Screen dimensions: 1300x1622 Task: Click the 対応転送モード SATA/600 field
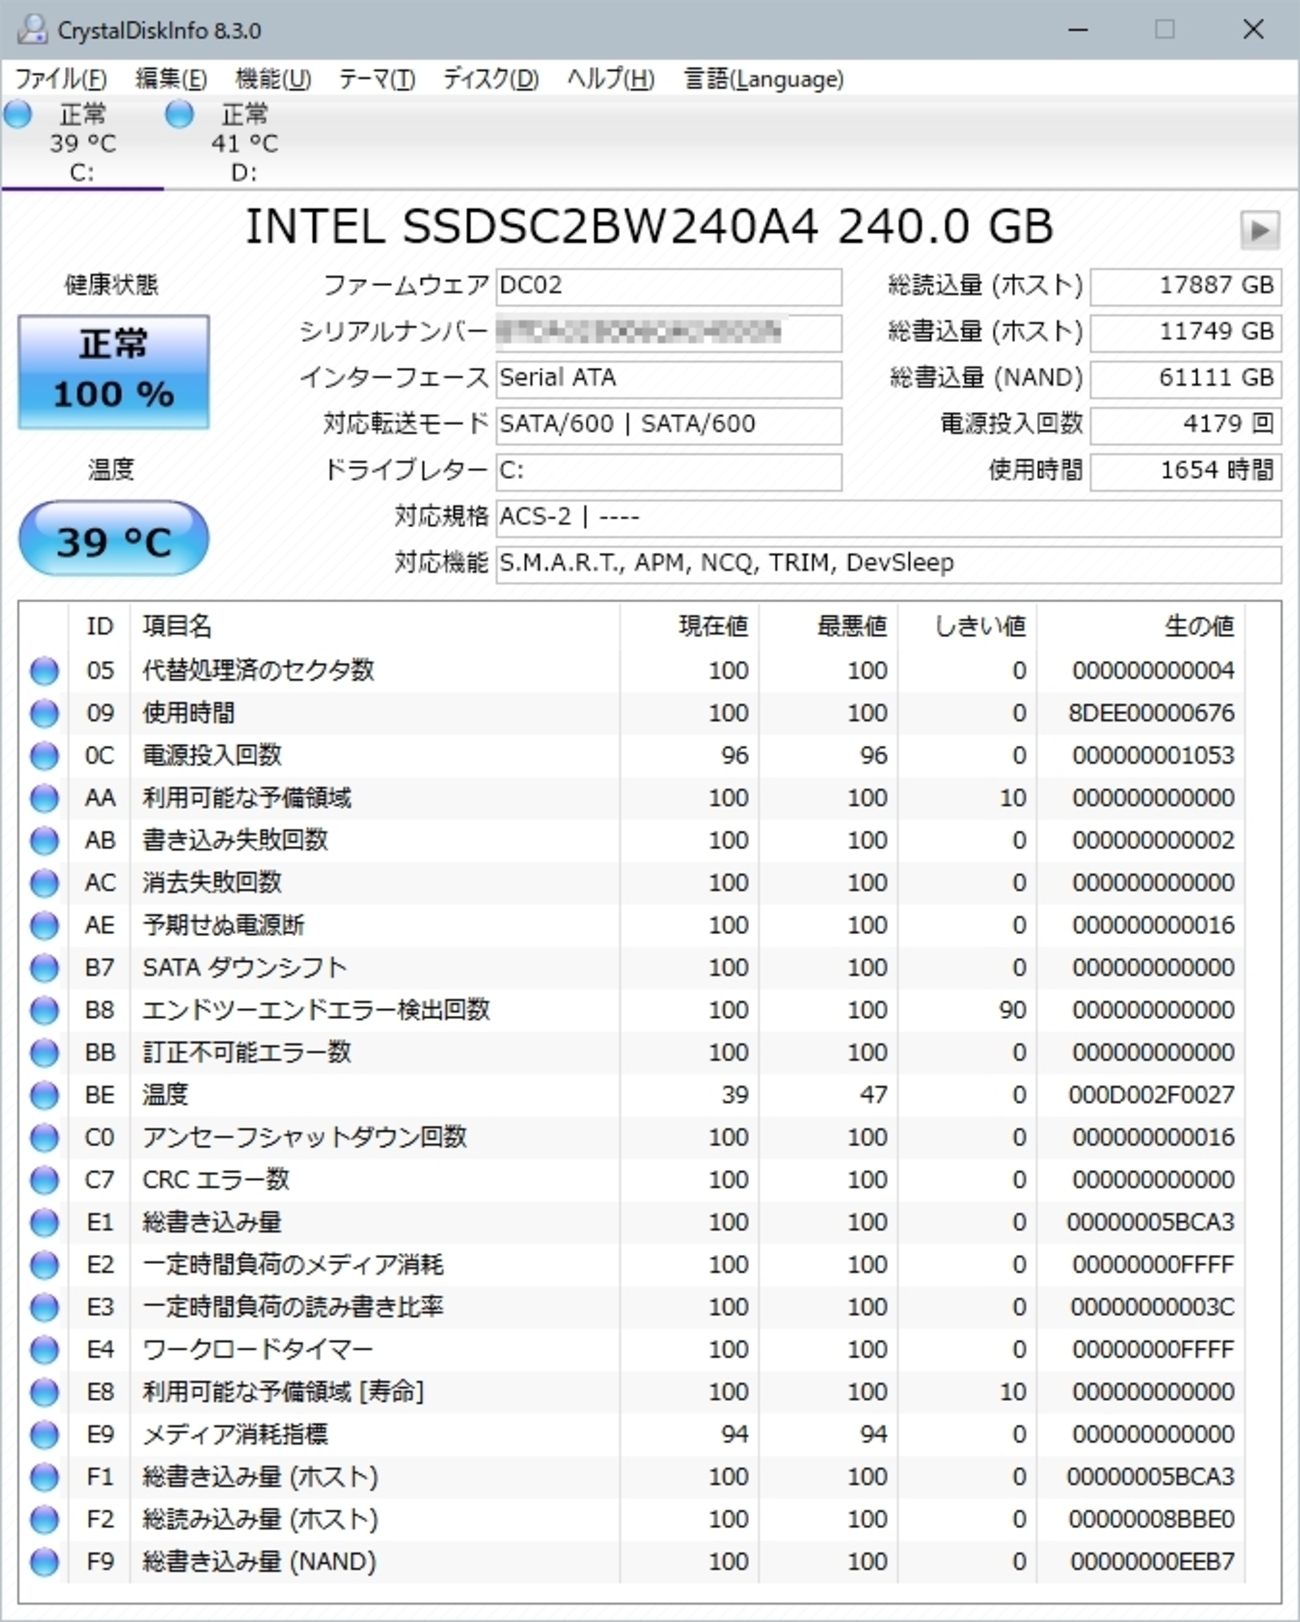tap(669, 424)
